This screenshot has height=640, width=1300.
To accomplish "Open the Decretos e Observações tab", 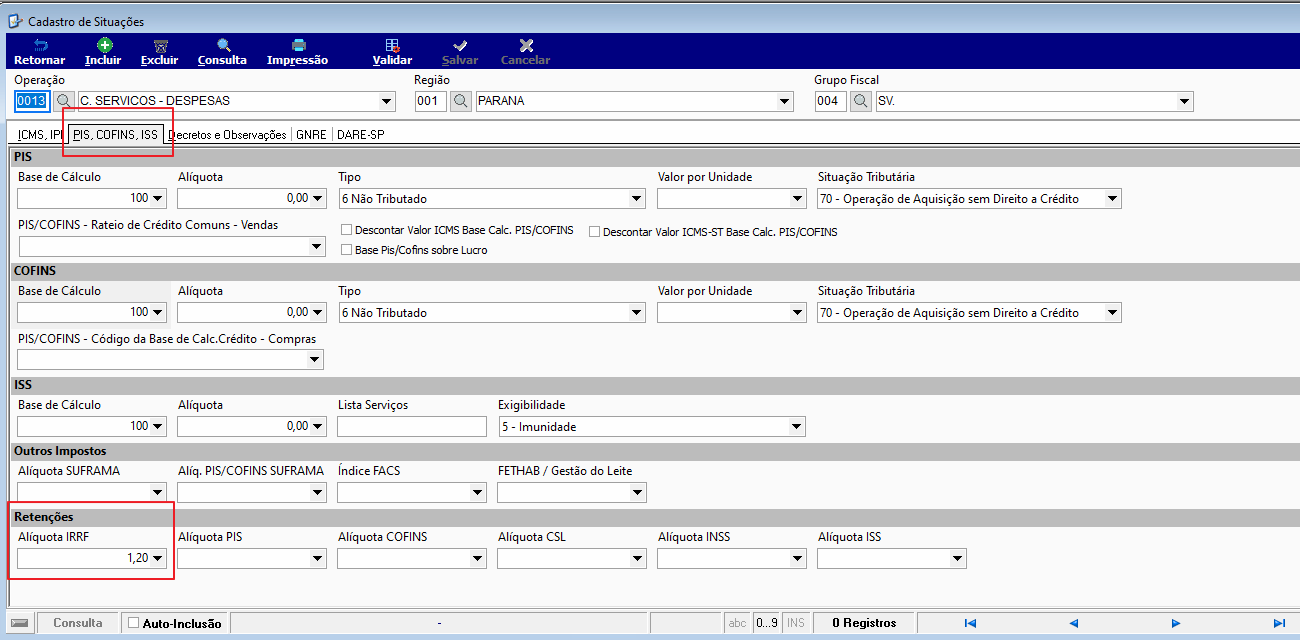I will 227,135.
